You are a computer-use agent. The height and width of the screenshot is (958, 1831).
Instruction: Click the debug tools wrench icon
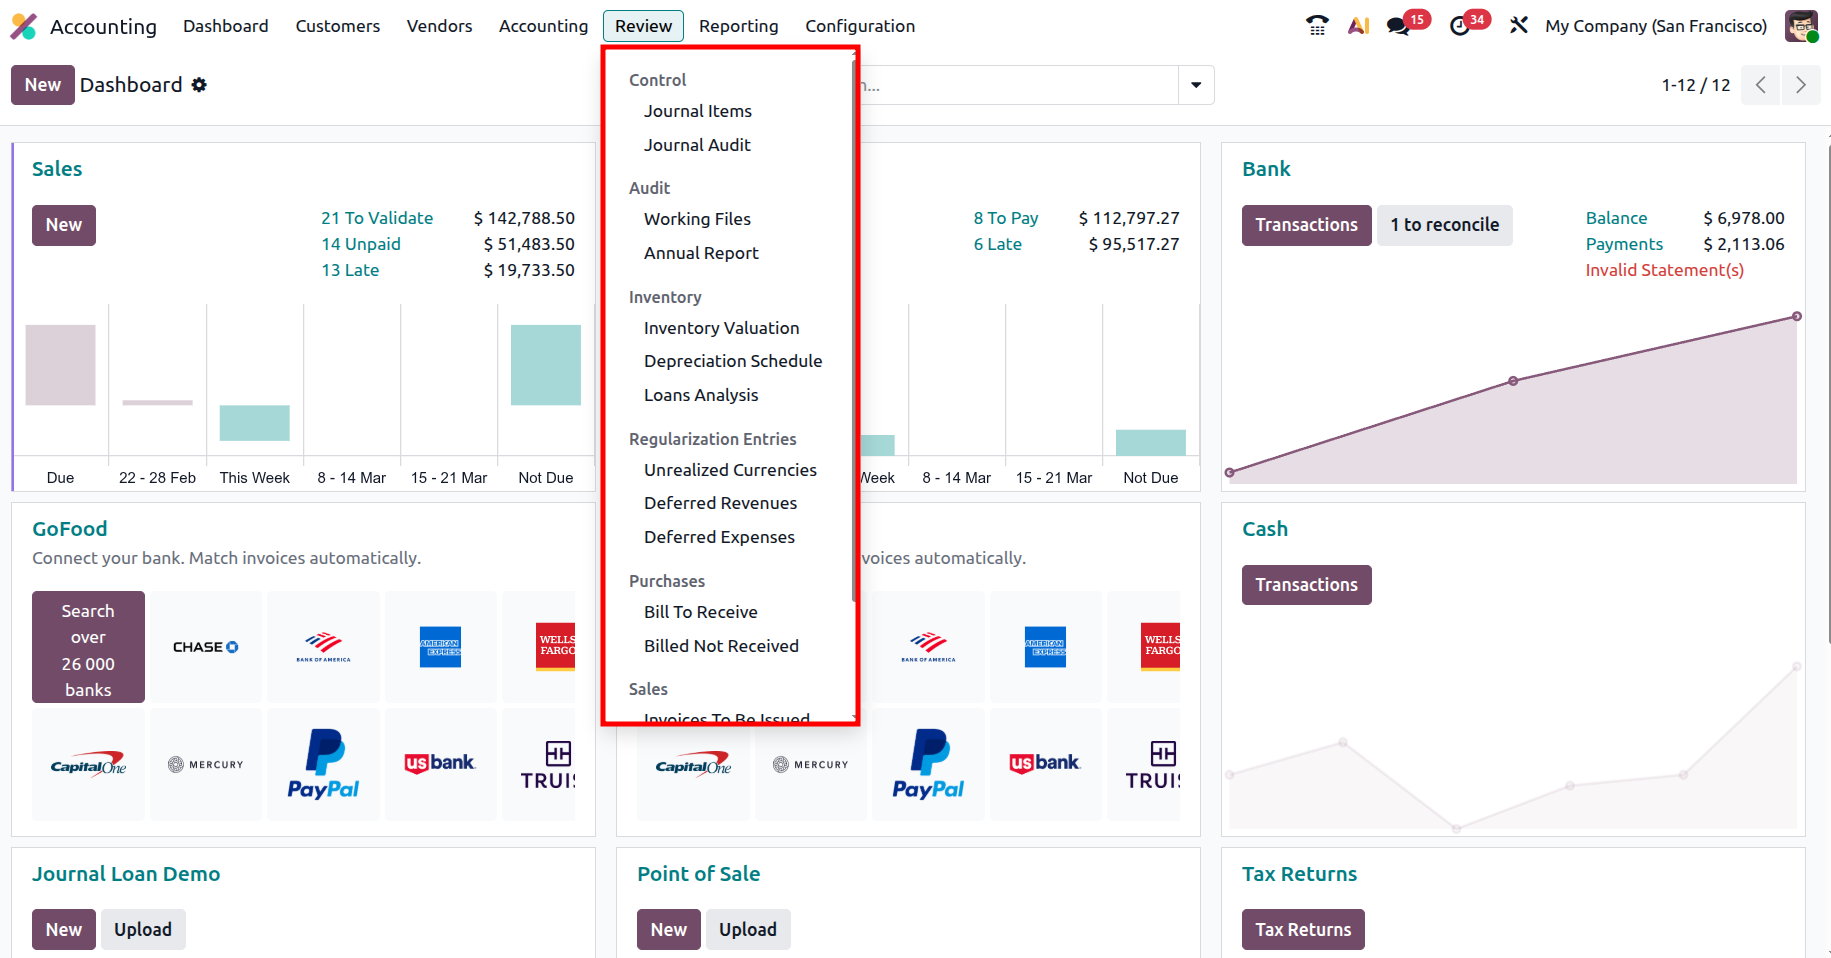coord(1519,26)
